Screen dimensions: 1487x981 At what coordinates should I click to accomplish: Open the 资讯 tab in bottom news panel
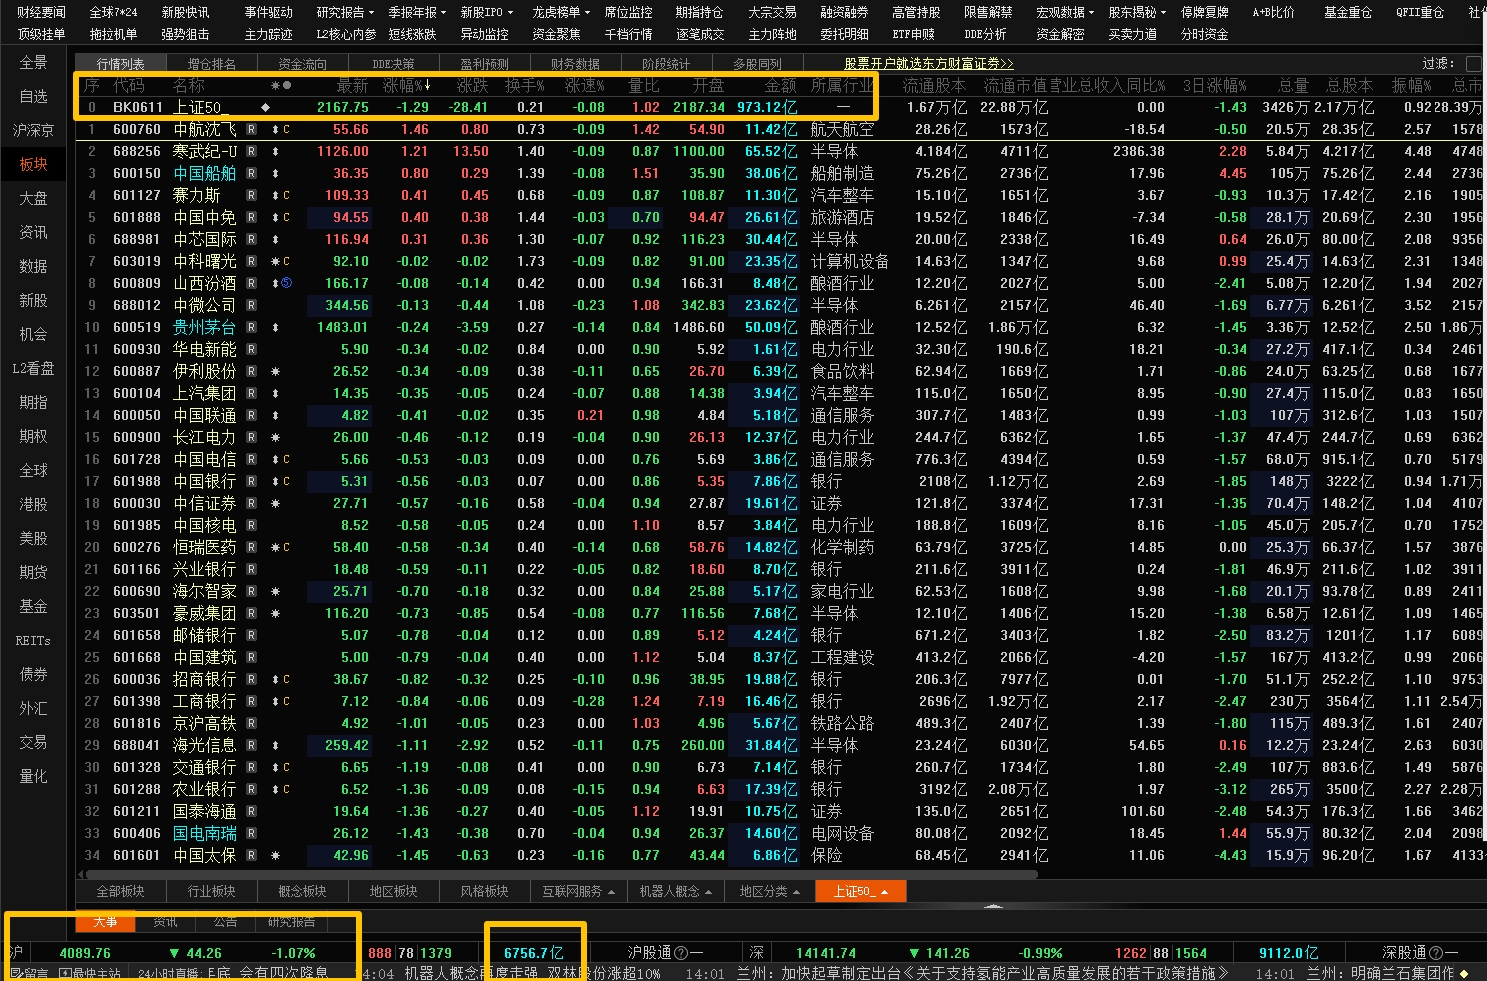click(165, 921)
